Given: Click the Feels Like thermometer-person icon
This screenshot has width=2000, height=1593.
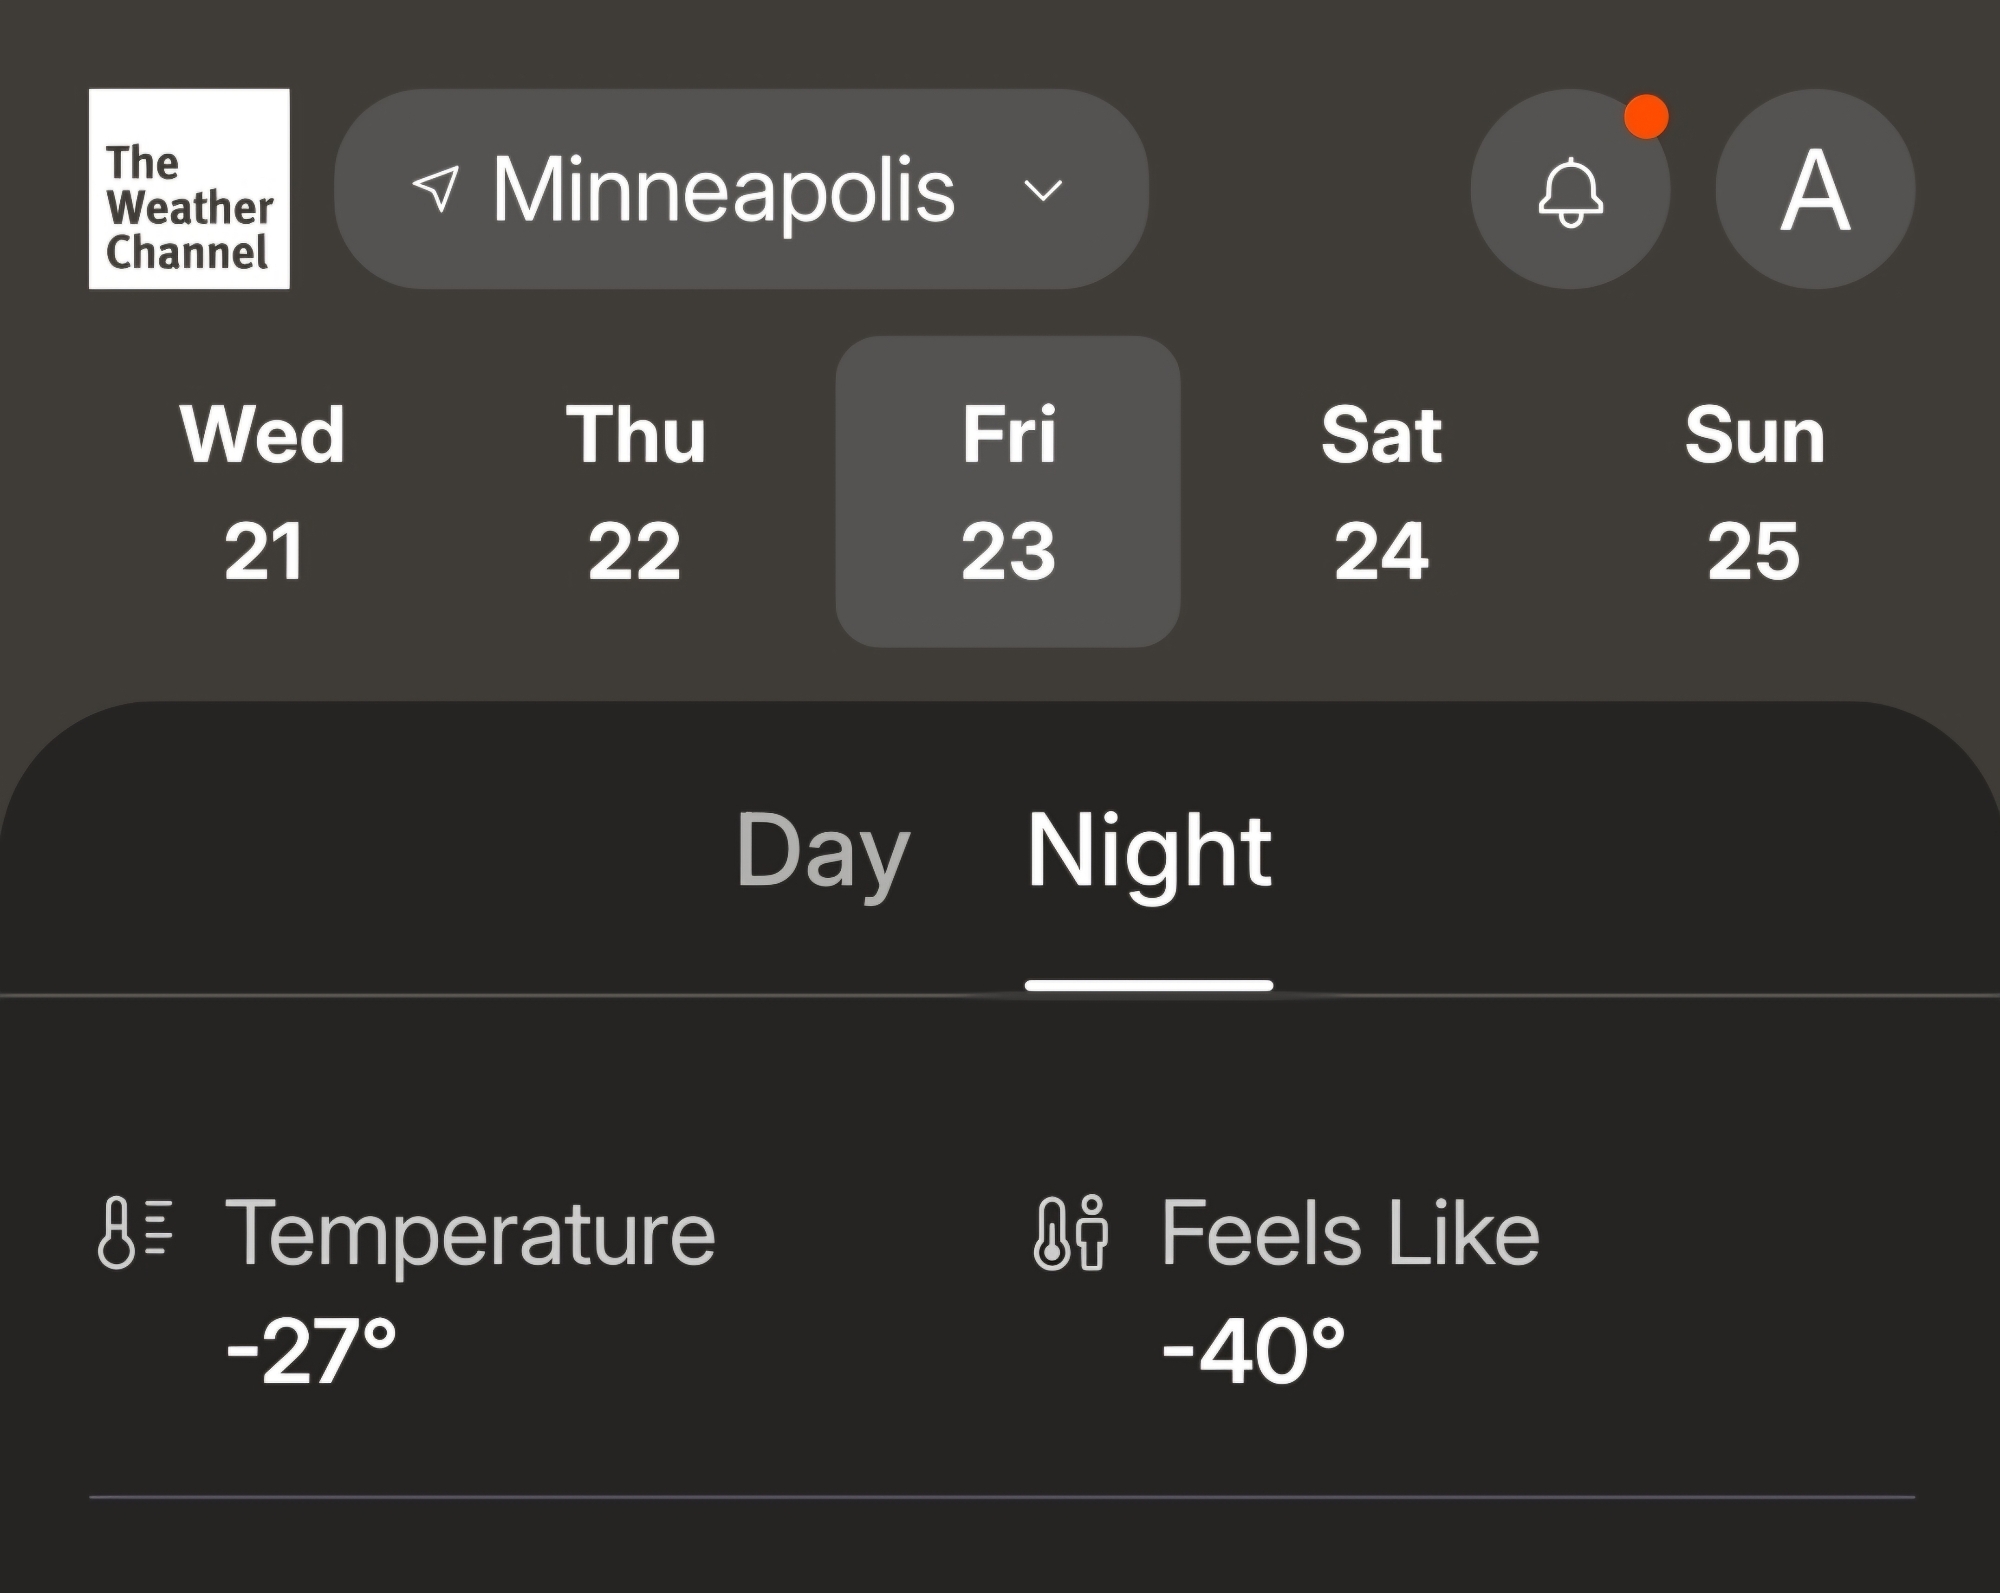Looking at the screenshot, I should point(1071,1233).
